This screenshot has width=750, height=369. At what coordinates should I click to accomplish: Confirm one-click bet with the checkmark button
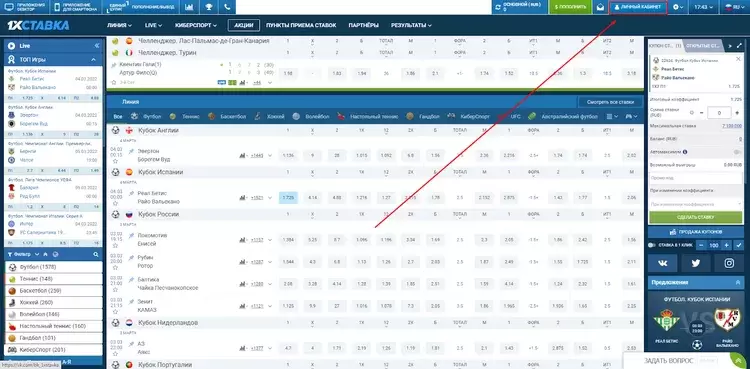pyautogui.click(x=739, y=245)
